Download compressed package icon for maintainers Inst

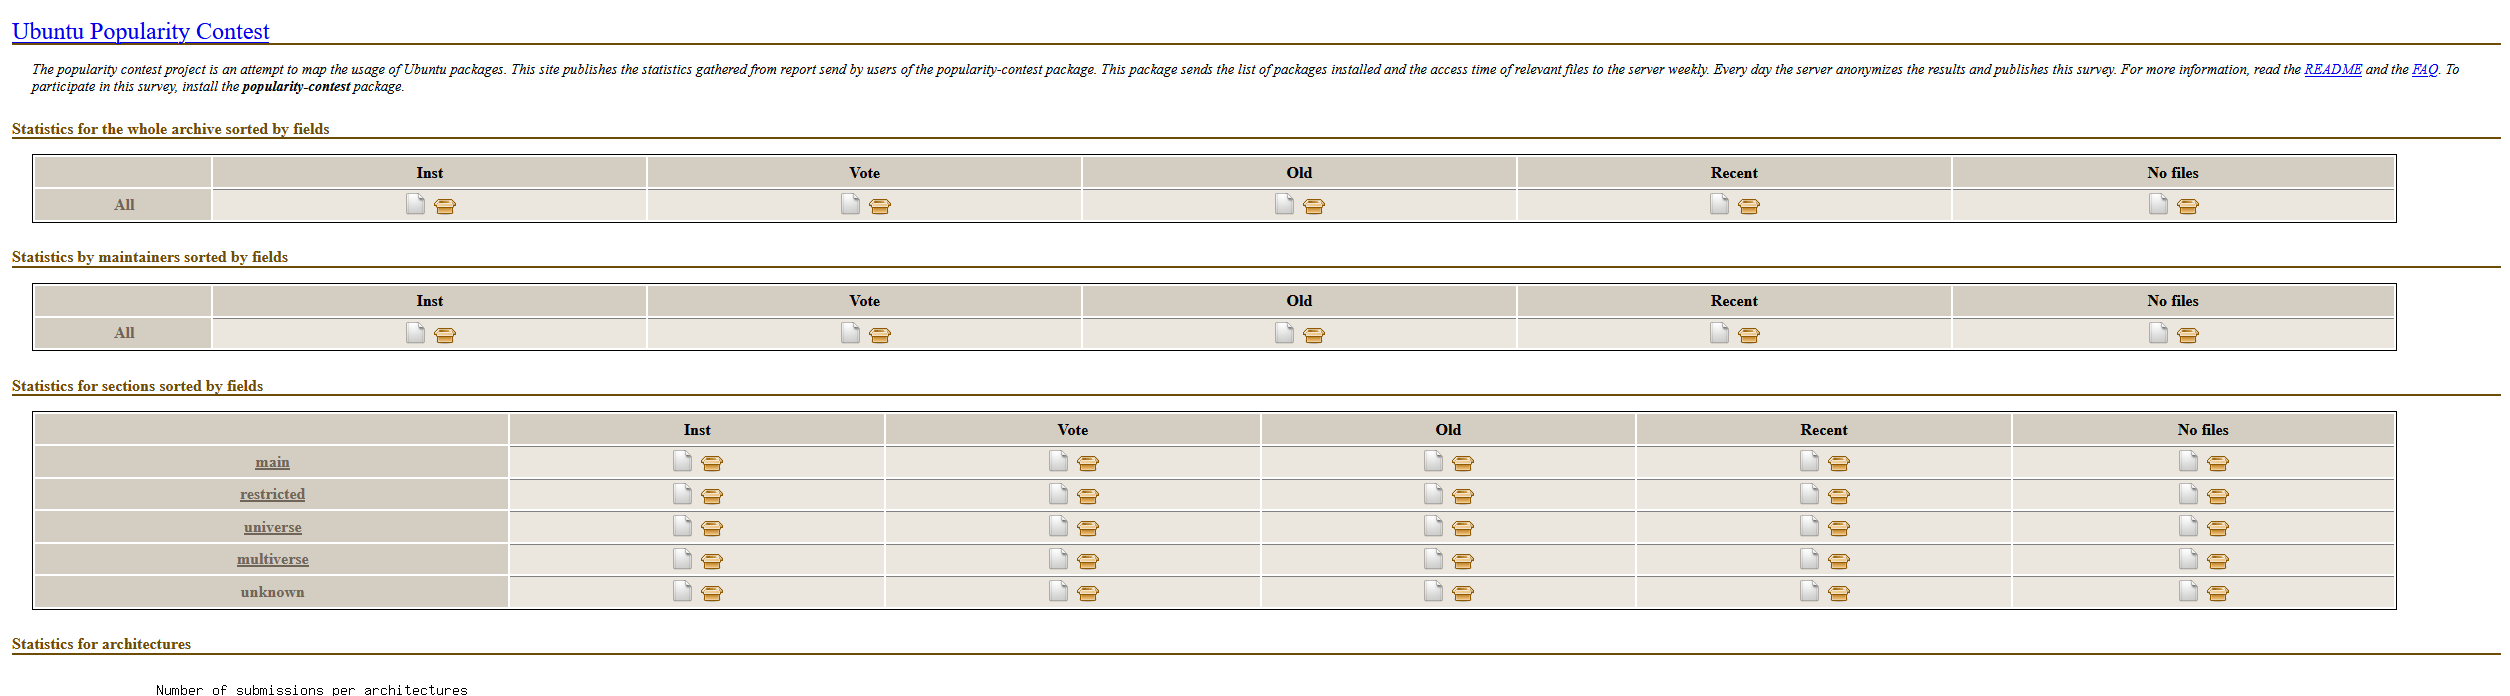pos(445,335)
